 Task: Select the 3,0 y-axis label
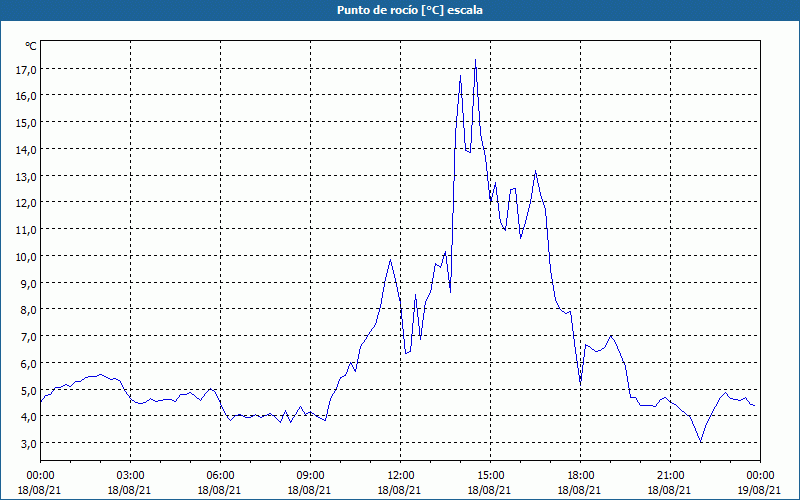click(29, 443)
